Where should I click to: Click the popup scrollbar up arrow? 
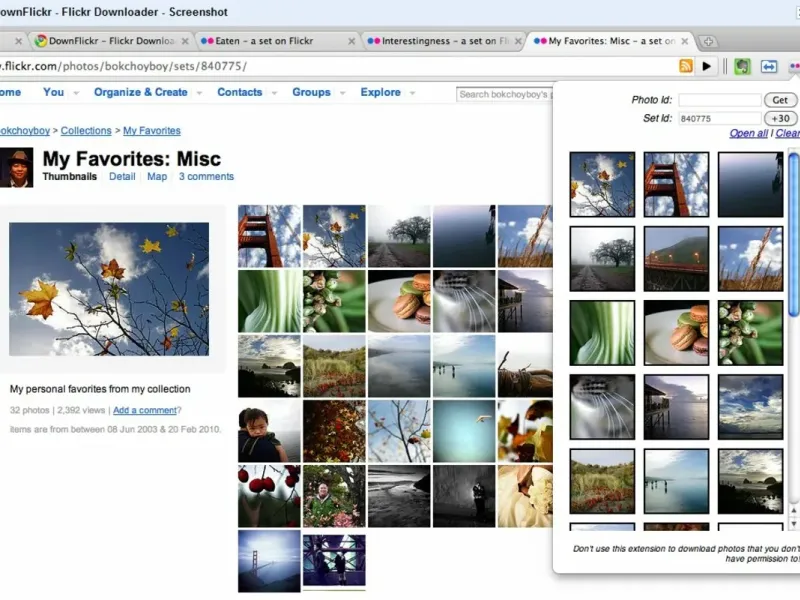[x=793, y=510]
